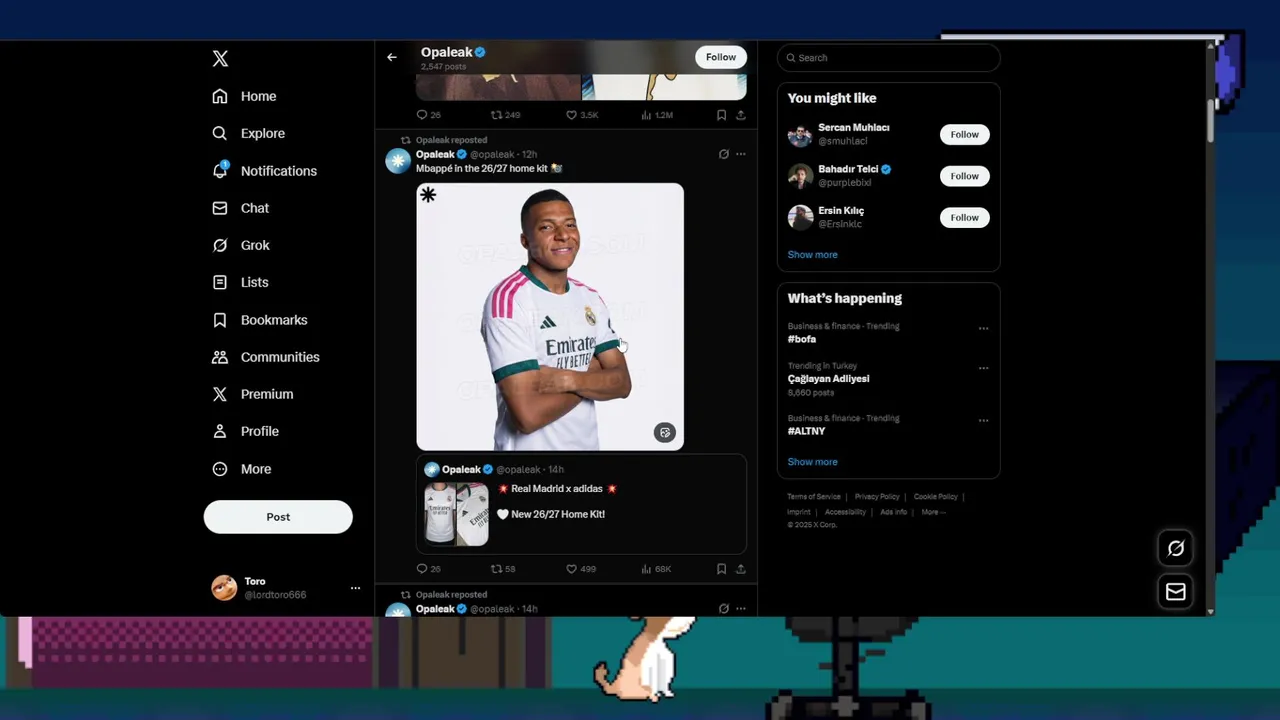Image resolution: width=1280 pixels, height=720 pixels.
Task: Share the top post with 1.2M views
Action: (741, 115)
